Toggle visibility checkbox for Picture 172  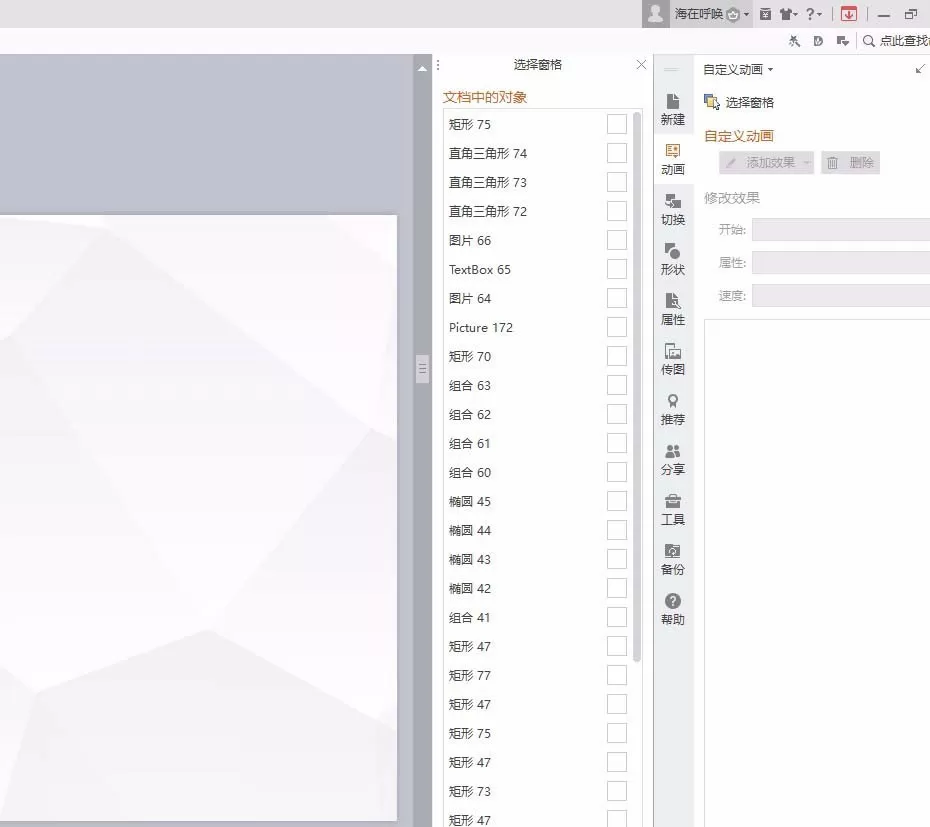[617, 327]
